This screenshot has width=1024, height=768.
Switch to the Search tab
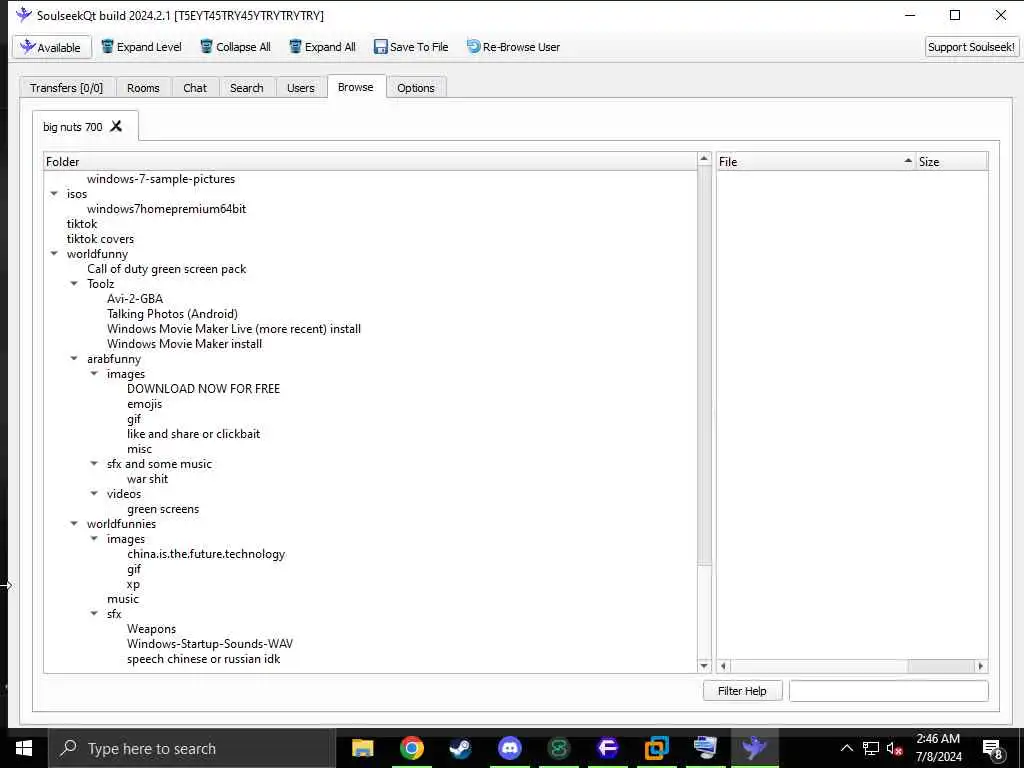246,88
